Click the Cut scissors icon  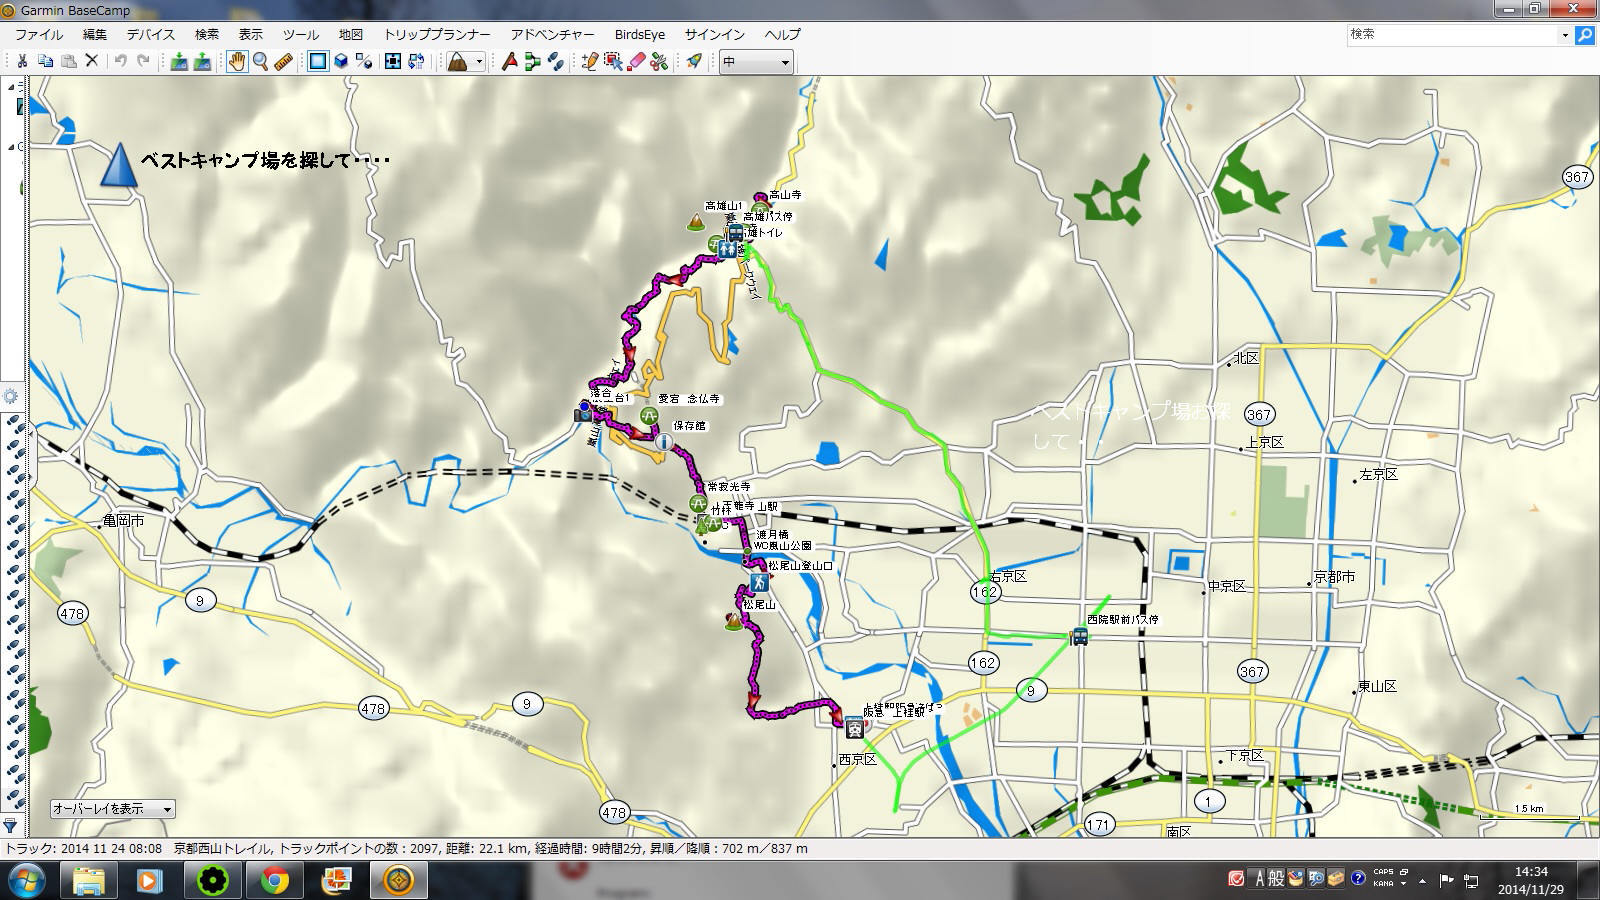[x=21, y=61]
